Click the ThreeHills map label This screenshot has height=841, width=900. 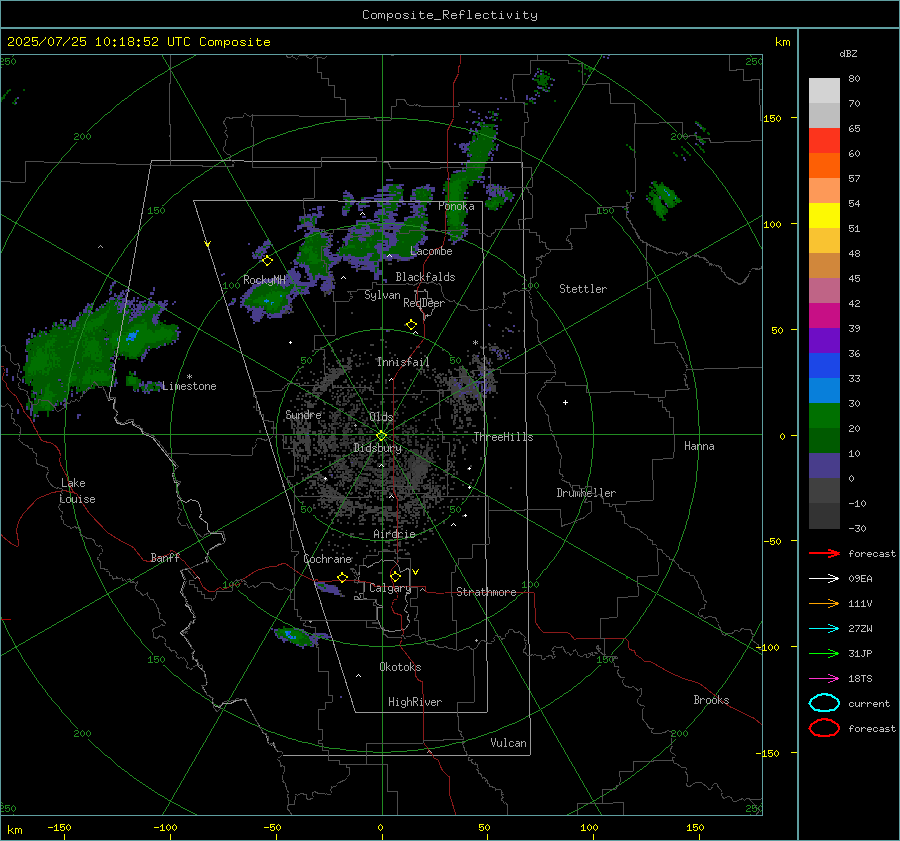click(x=503, y=437)
